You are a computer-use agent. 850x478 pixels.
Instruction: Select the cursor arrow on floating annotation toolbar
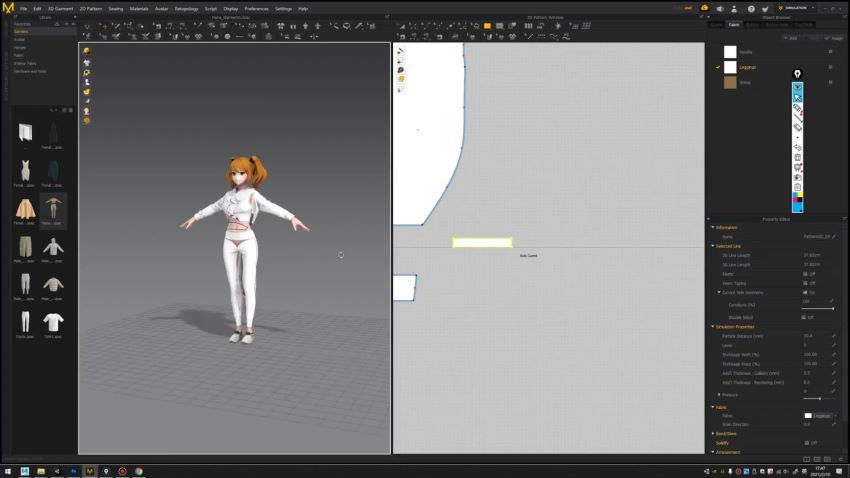click(x=797, y=98)
